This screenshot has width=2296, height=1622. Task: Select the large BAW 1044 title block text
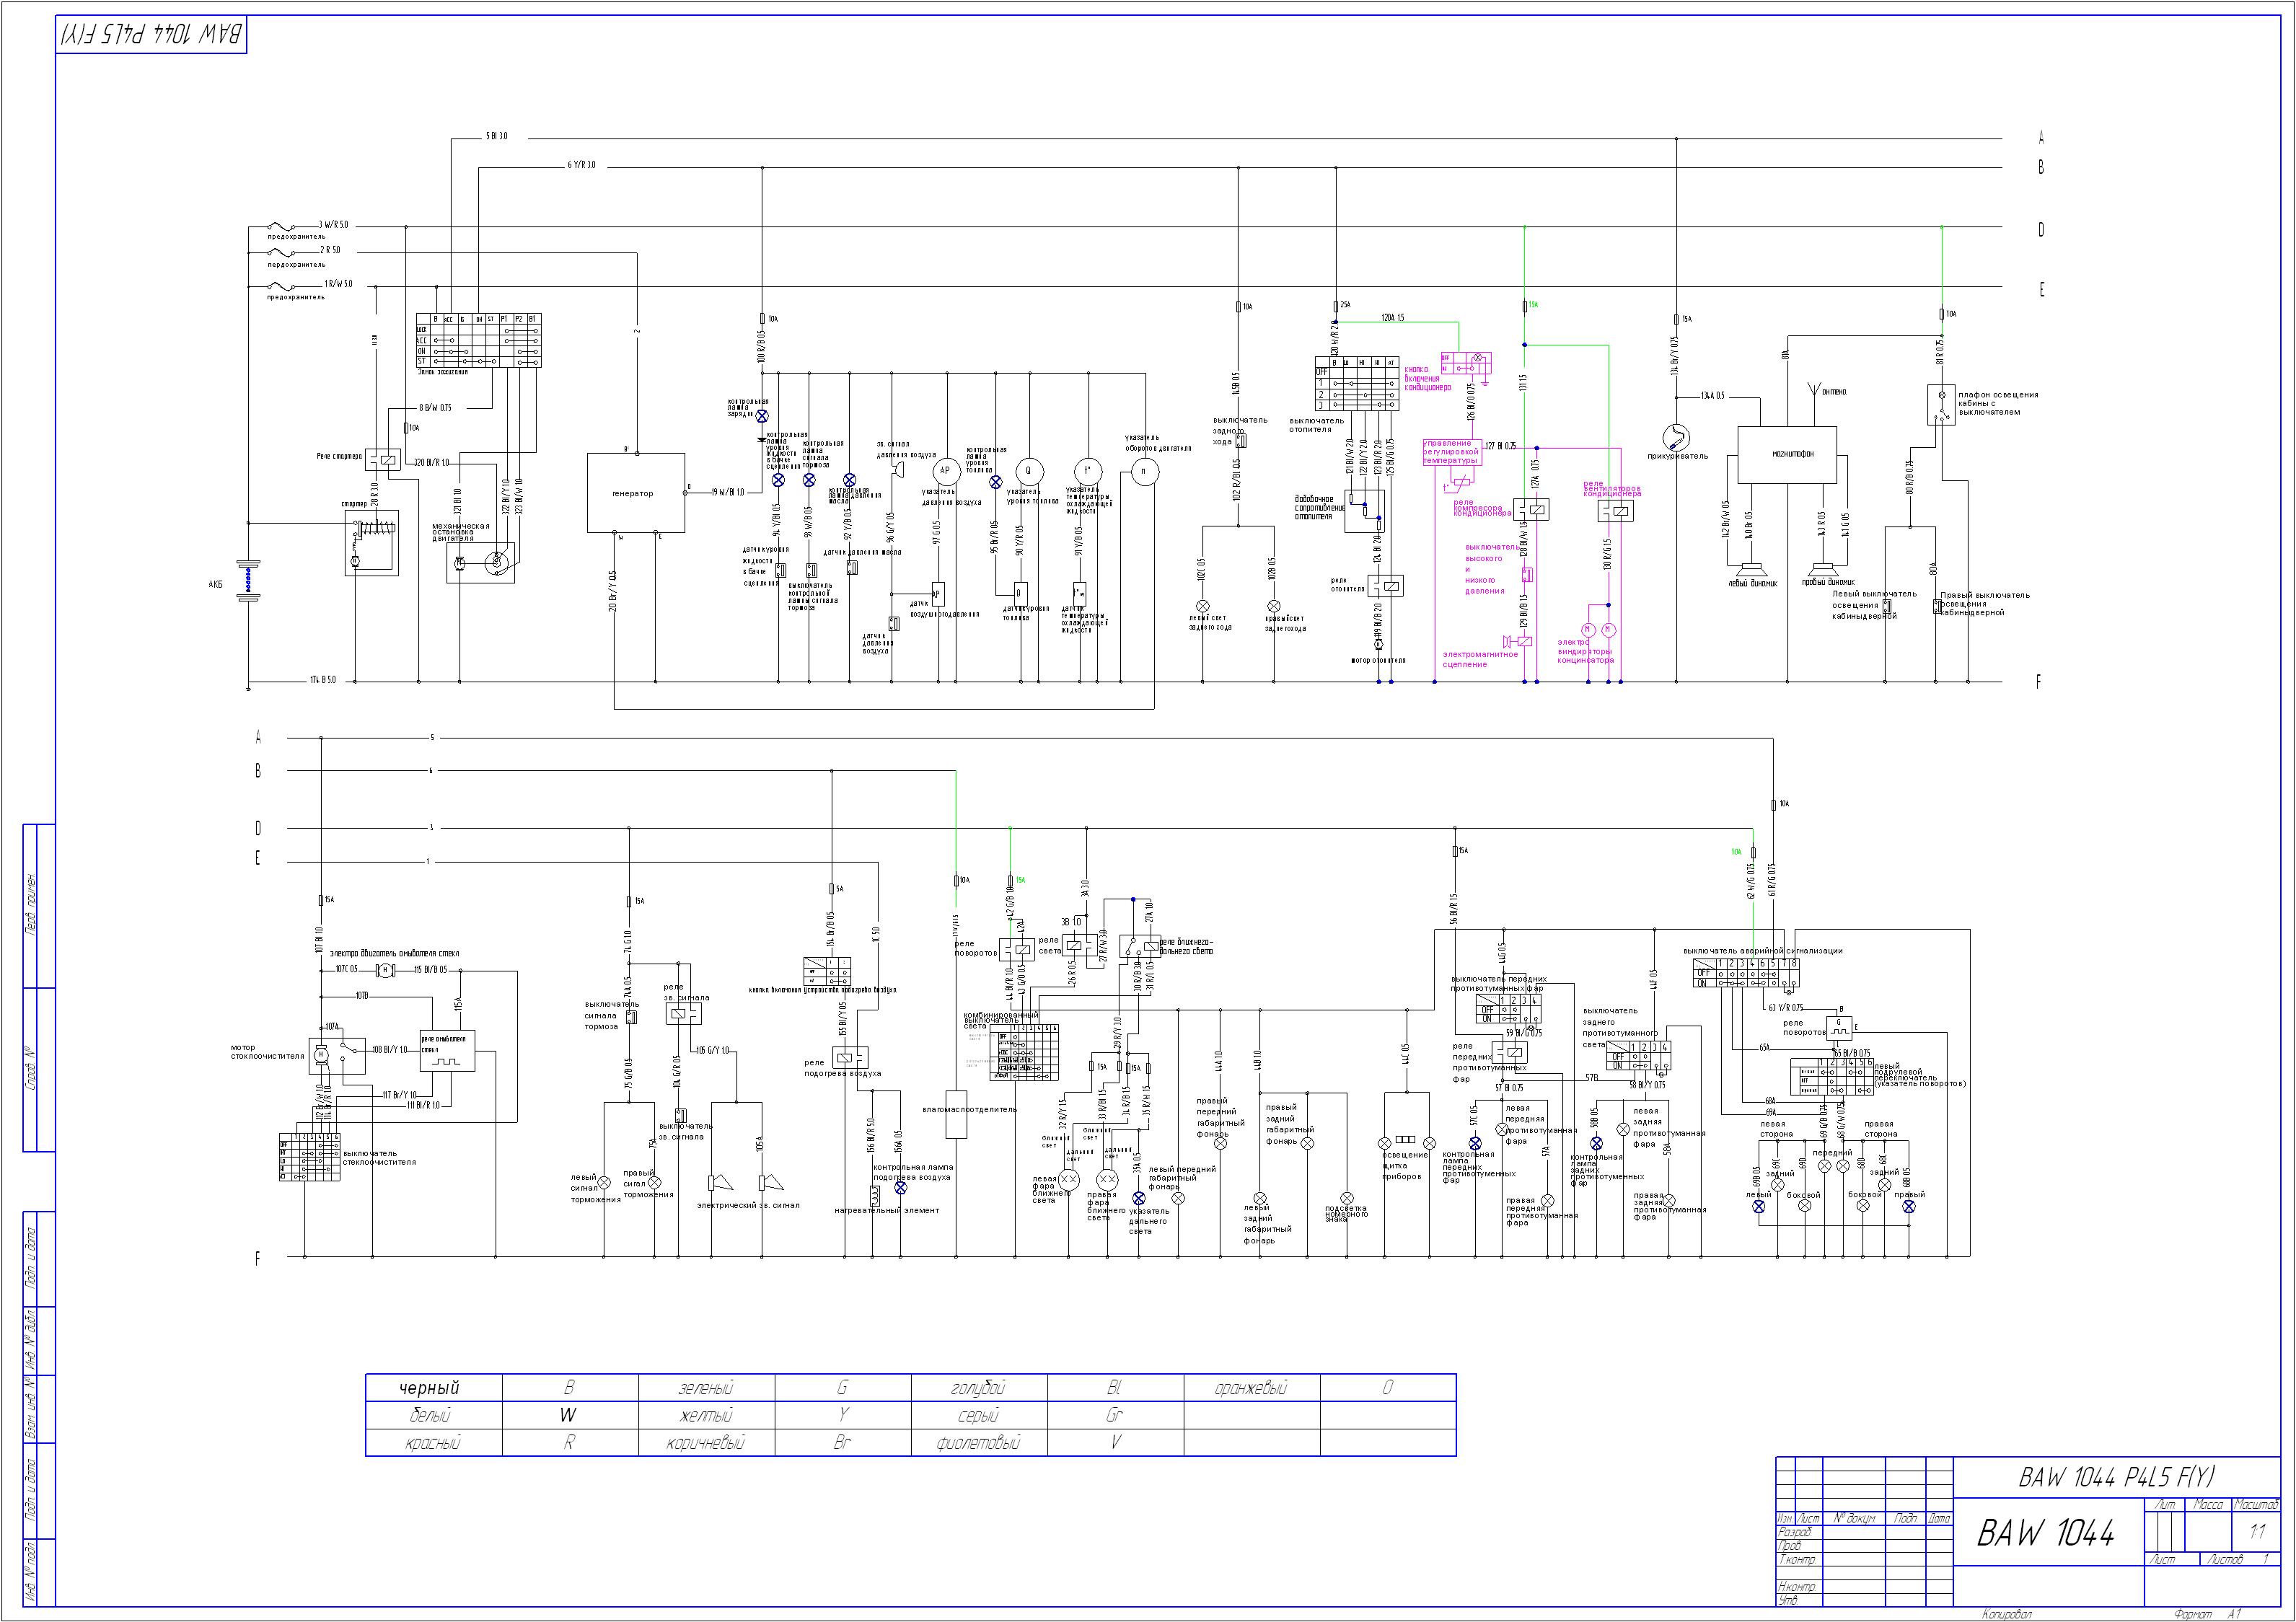(2046, 1533)
